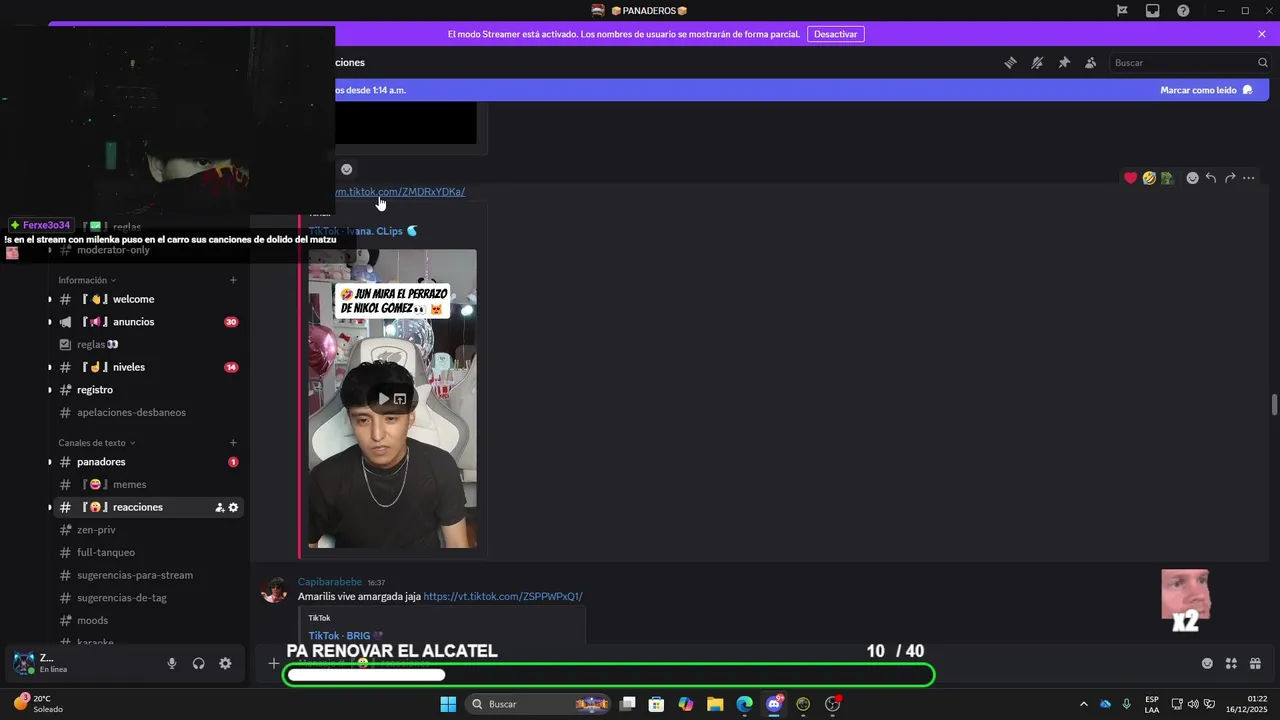1280x720 pixels.
Task: React with the green frog emoji
Action: coord(1167,178)
